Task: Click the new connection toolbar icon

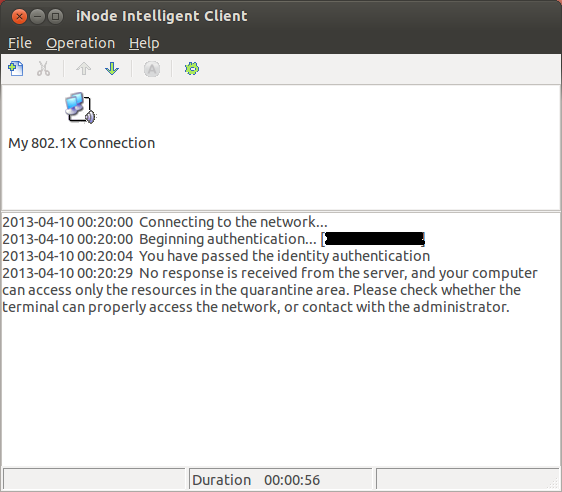Action: tap(16, 68)
